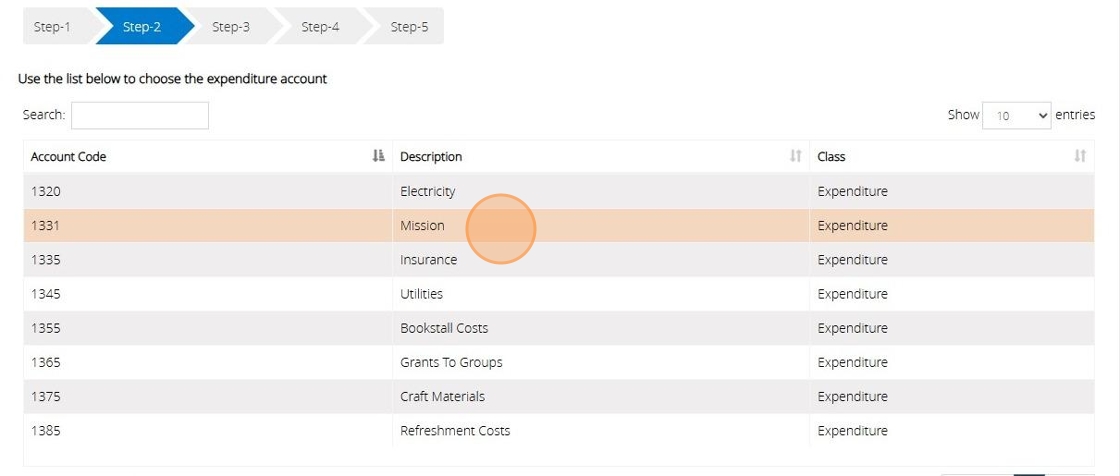Choose Grants To Groups account

tap(451, 362)
